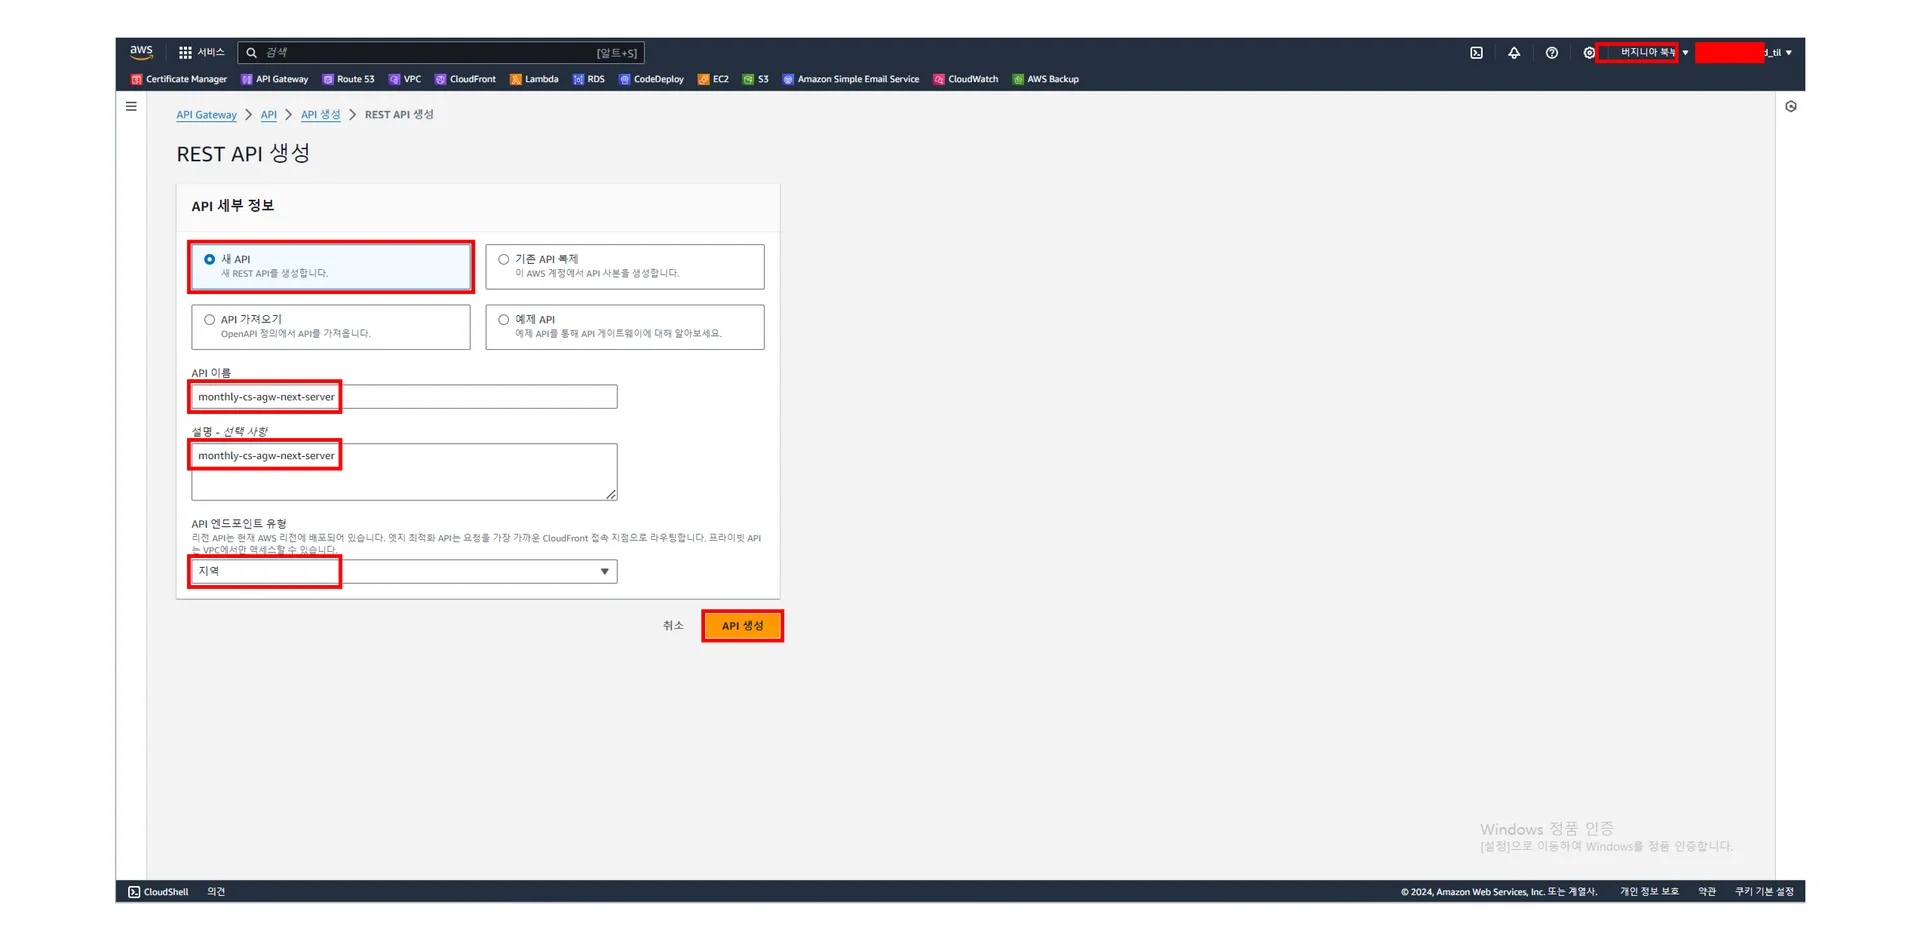Select the 새 API radio option
1920x941 pixels.
(210, 260)
